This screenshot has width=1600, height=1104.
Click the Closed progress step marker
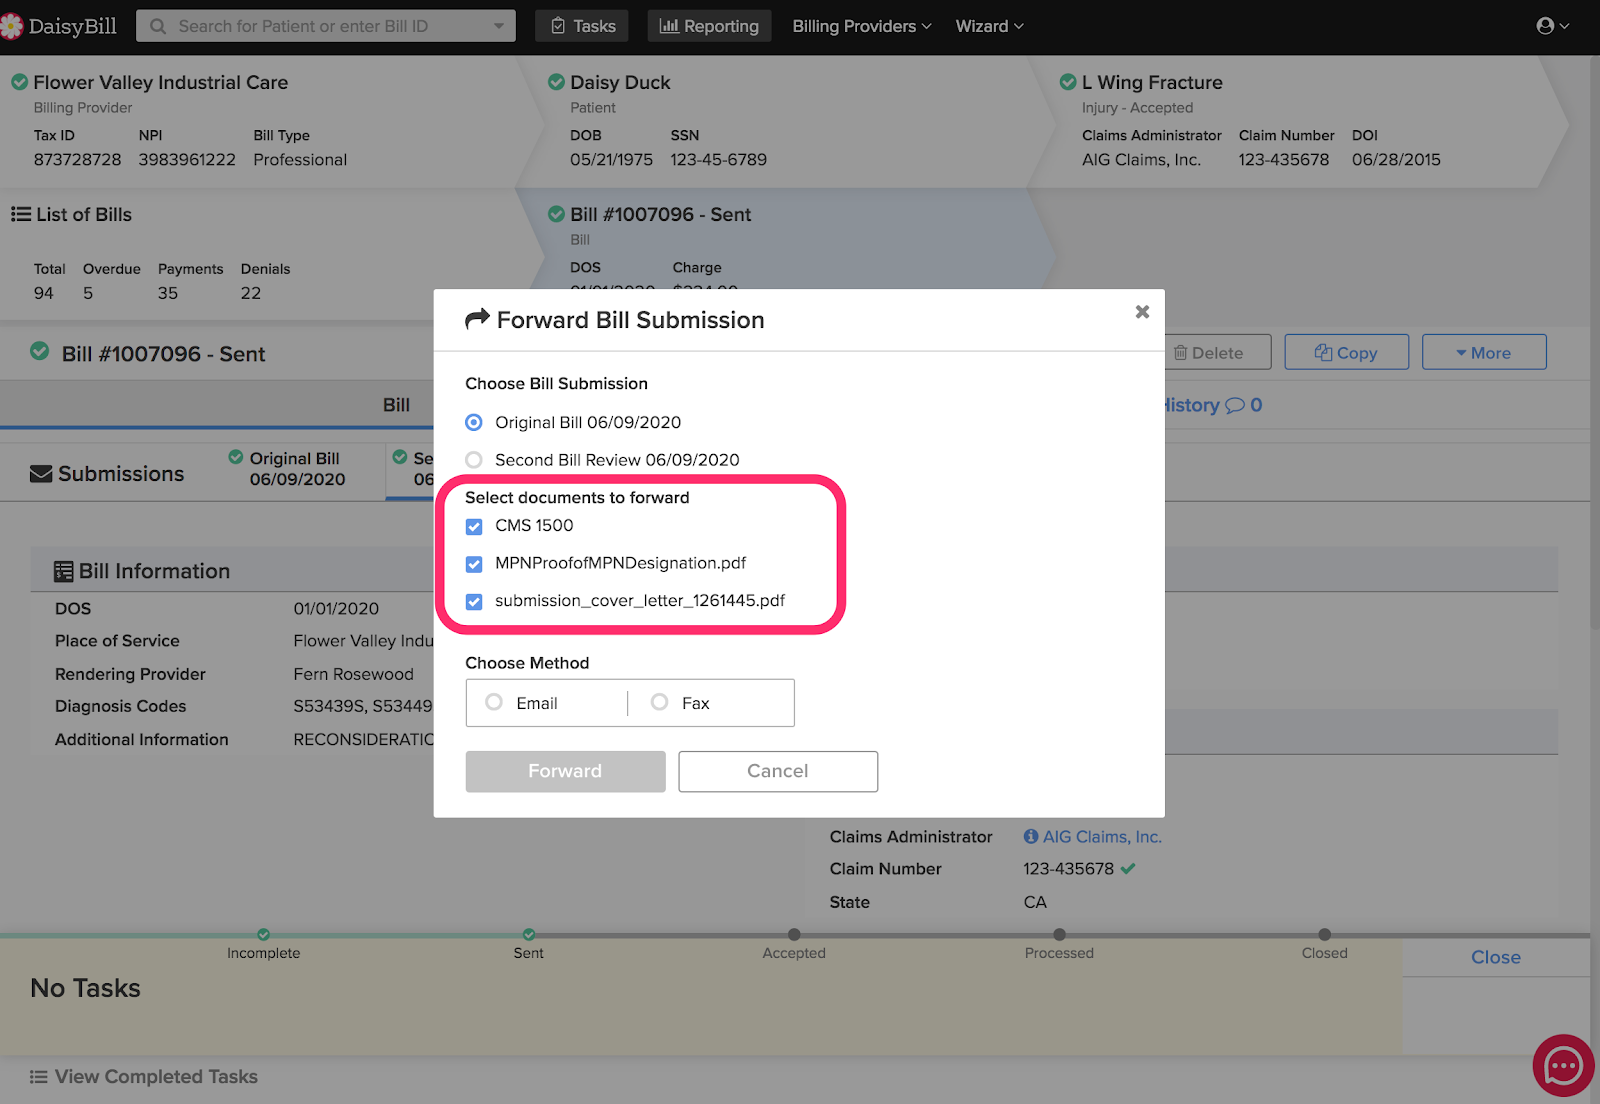(x=1325, y=935)
